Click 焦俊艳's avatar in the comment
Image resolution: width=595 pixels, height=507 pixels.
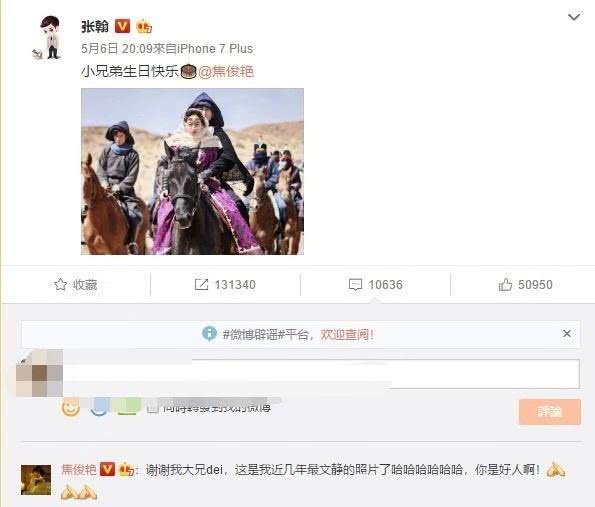(36, 480)
